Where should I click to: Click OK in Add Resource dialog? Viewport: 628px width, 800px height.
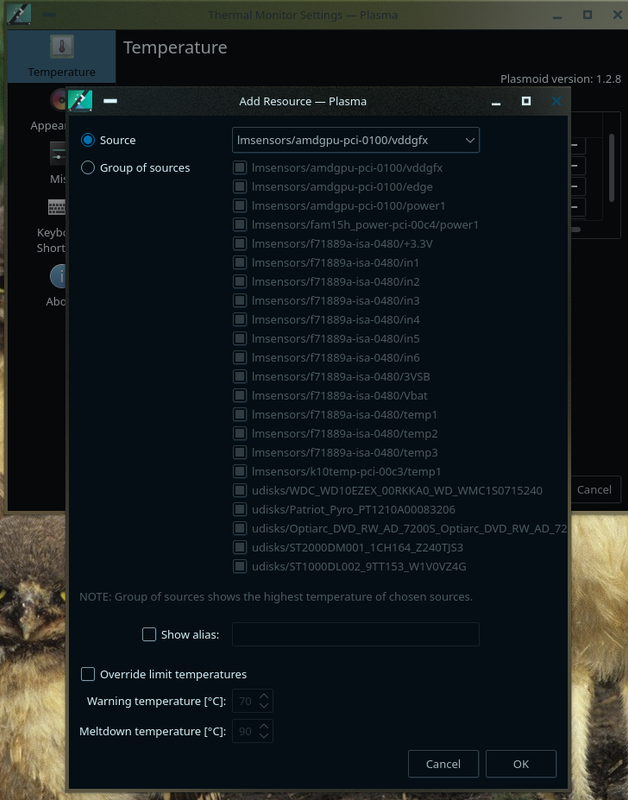[521, 764]
